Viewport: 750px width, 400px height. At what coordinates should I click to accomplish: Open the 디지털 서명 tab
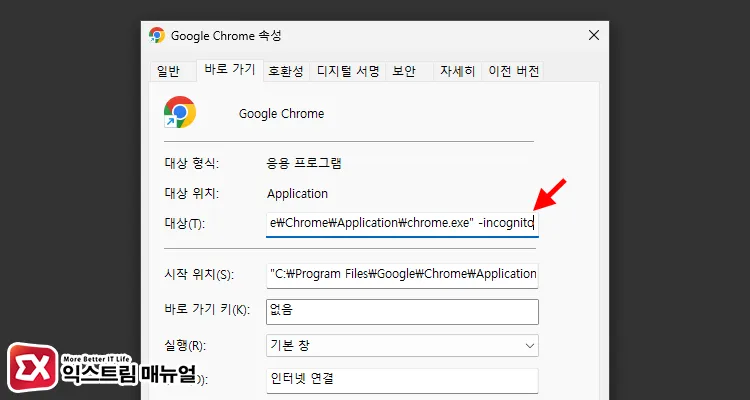348,71
